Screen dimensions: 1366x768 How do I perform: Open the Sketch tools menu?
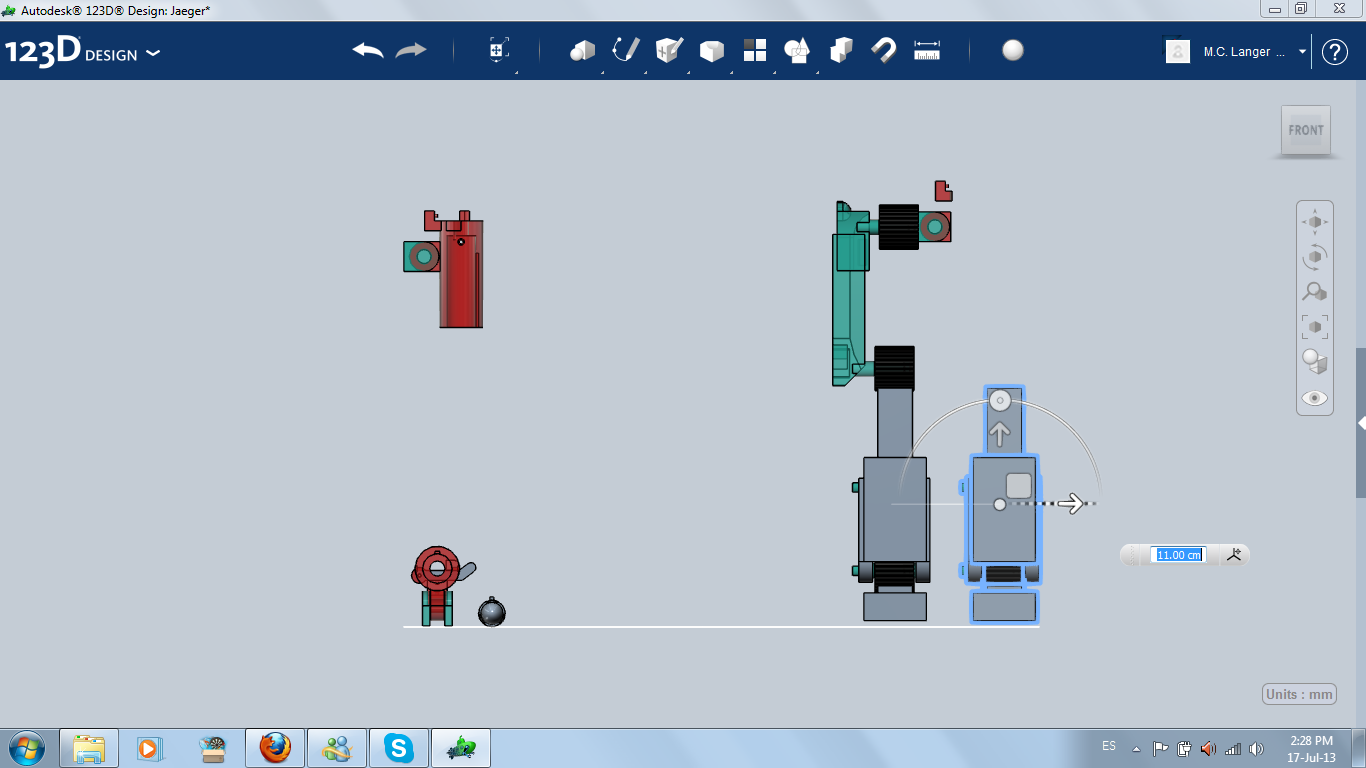(625, 51)
